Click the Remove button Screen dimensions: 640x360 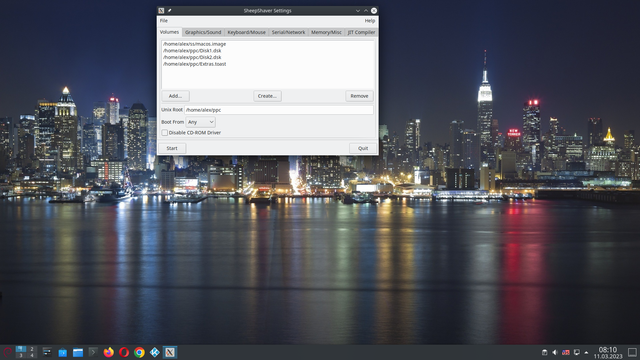pyautogui.click(x=359, y=96)
